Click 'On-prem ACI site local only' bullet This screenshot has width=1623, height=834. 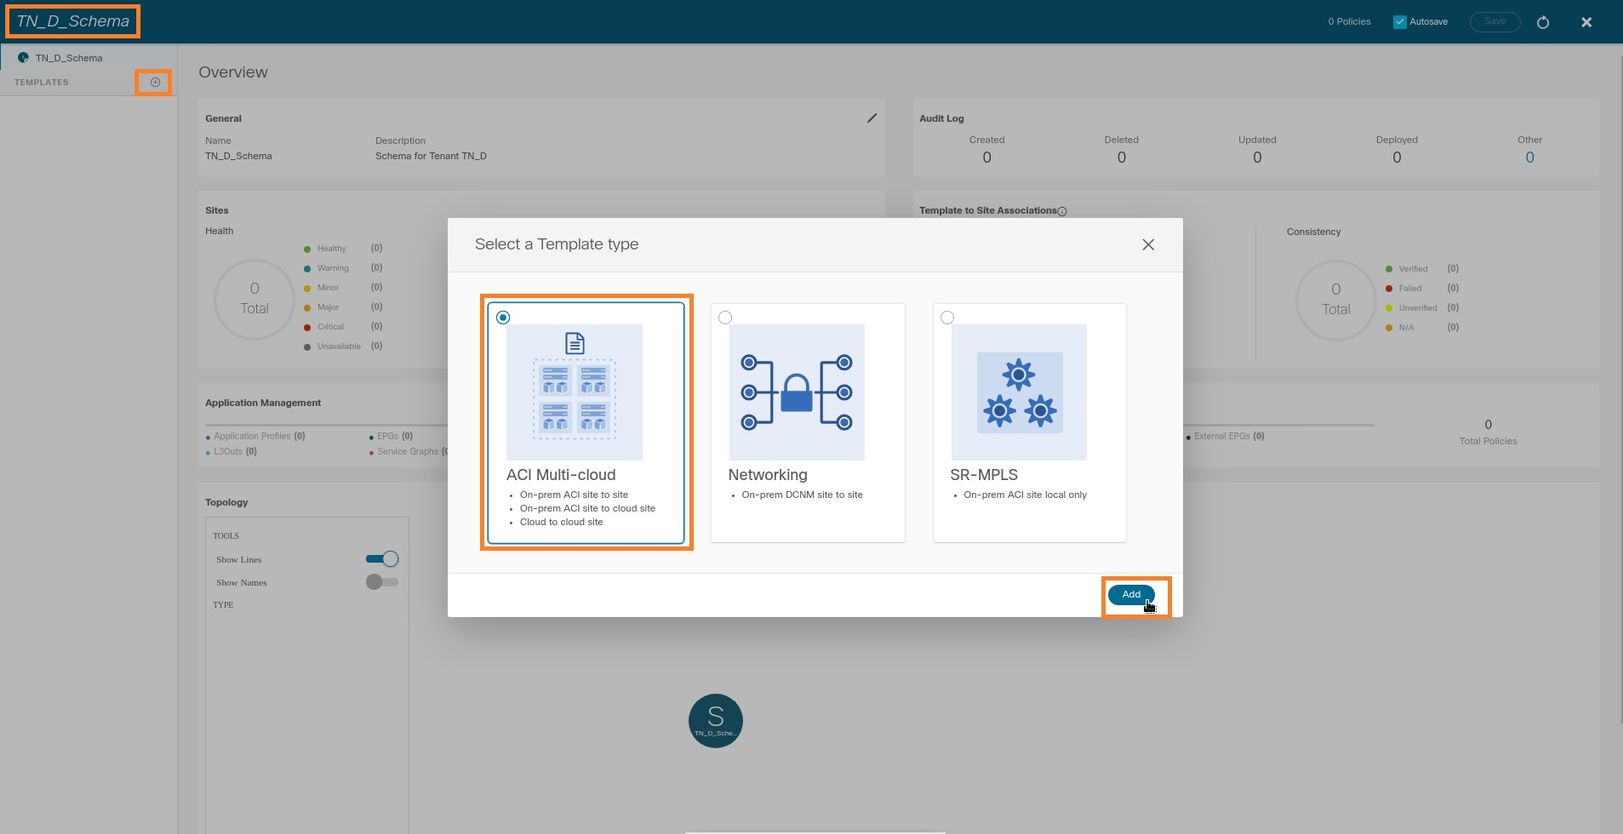click(1025, 495)
